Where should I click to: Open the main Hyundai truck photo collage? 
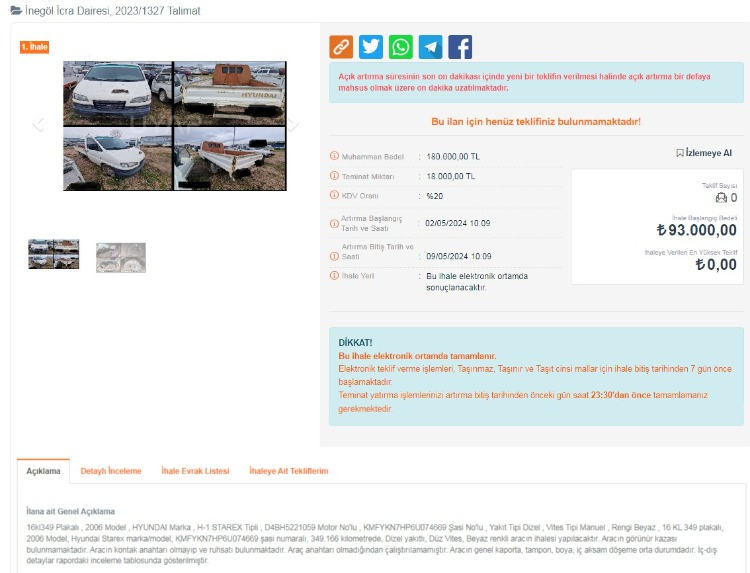coord(175,126)
